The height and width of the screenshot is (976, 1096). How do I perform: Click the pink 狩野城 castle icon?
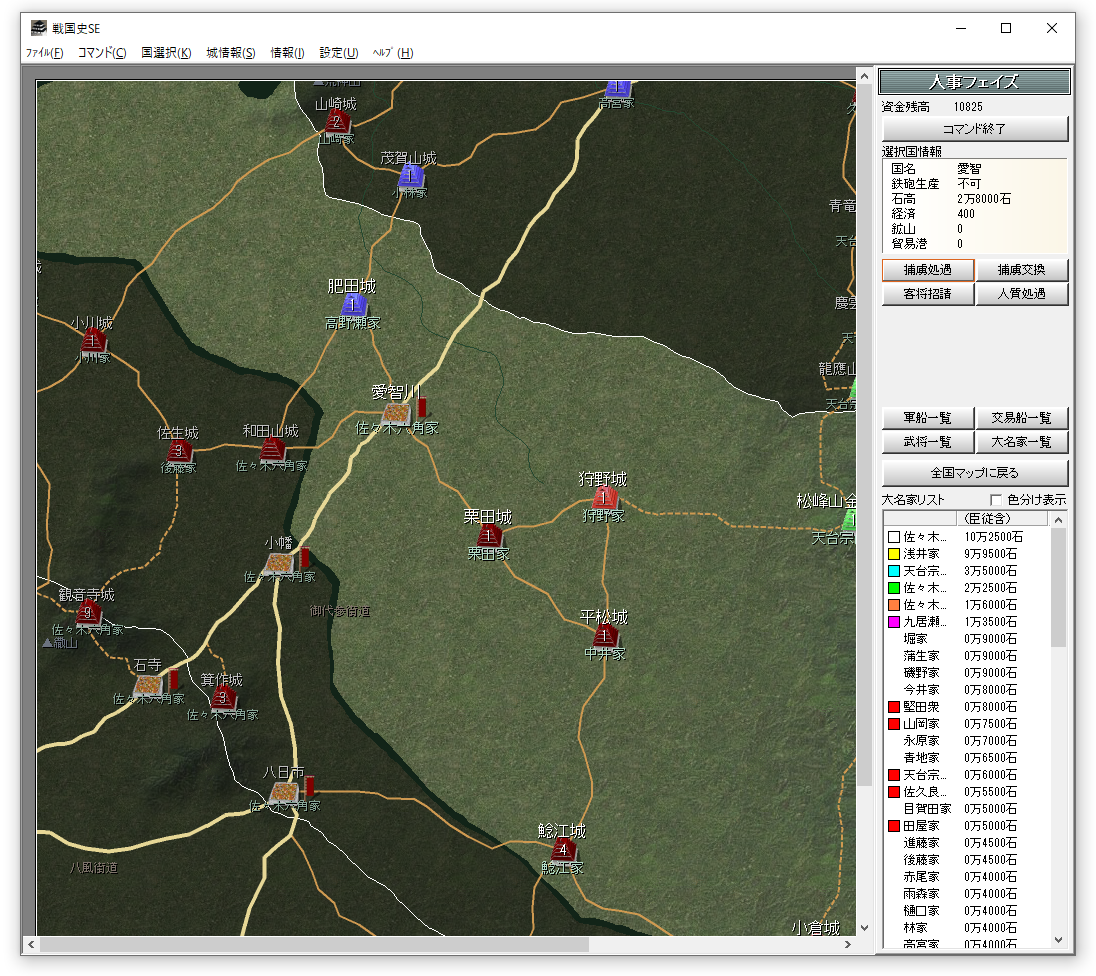(603, 497)
